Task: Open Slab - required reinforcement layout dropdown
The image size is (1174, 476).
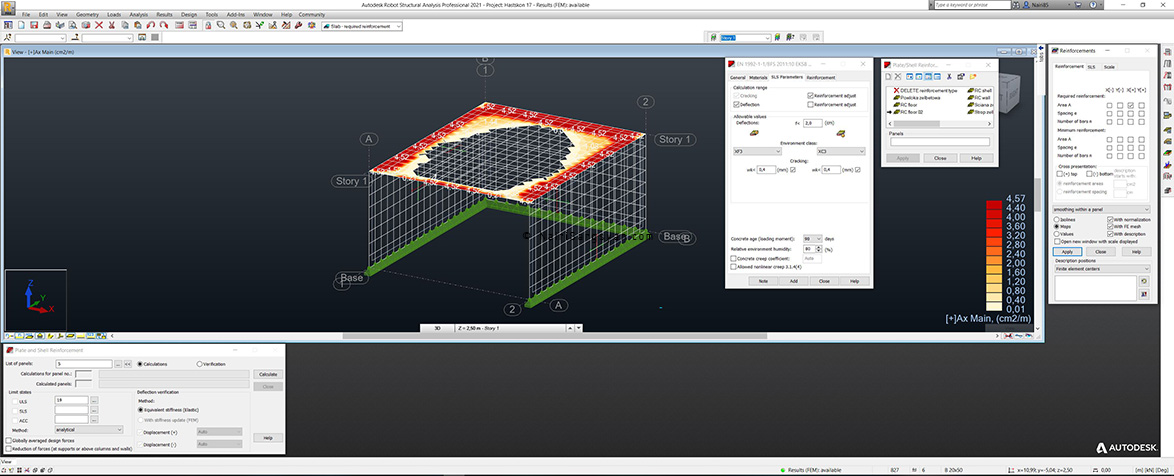Action: (x=362, y=25)
